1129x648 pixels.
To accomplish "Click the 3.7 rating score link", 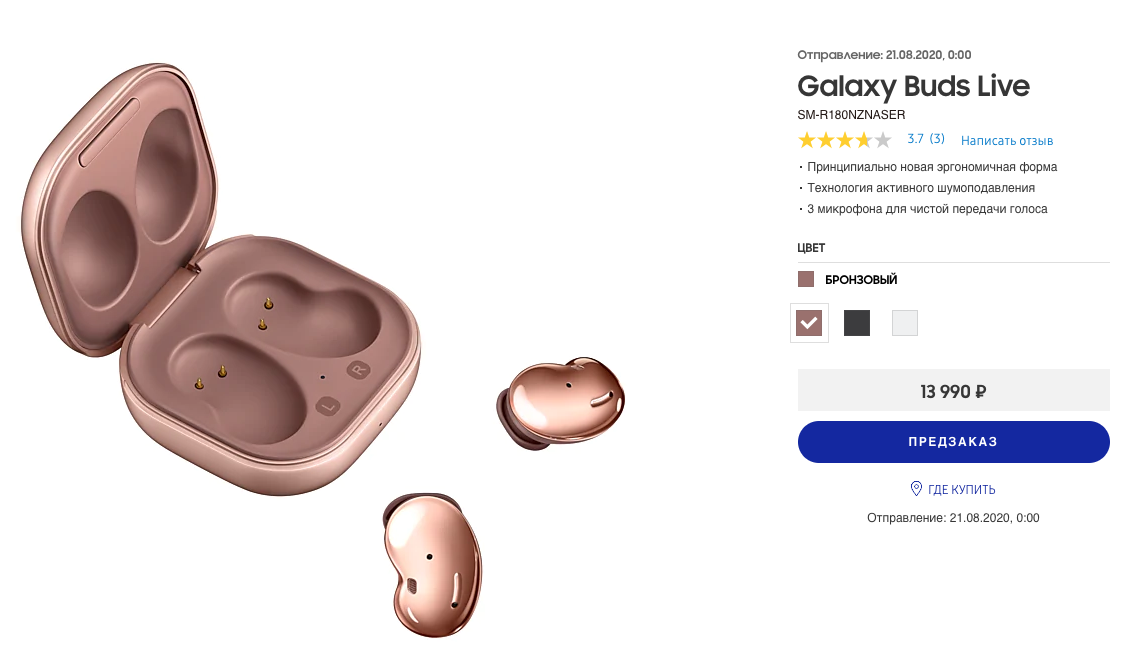I will tap(915, 139).
